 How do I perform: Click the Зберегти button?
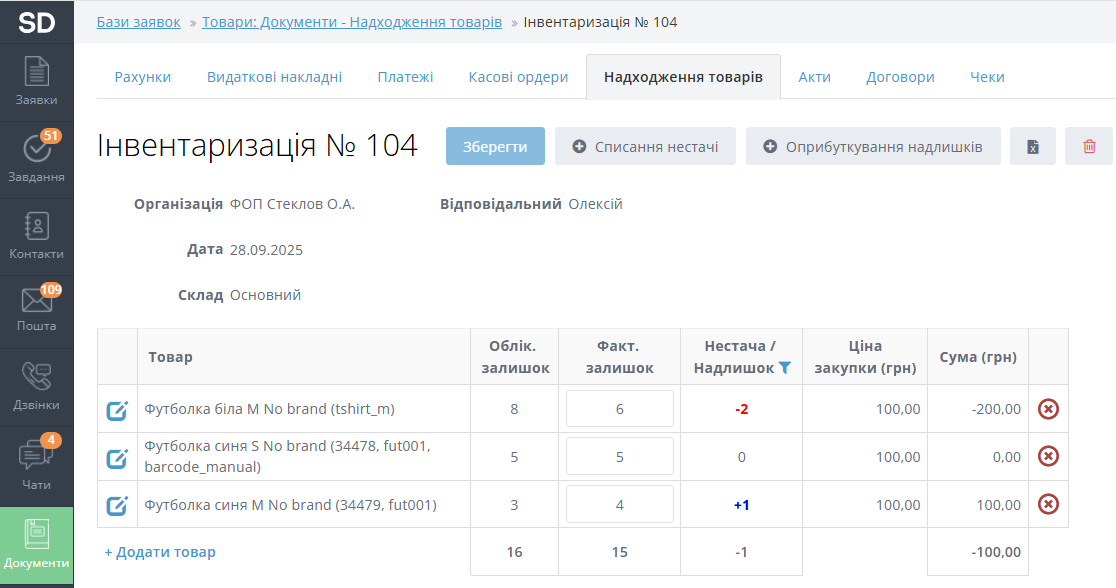point(495,147)
